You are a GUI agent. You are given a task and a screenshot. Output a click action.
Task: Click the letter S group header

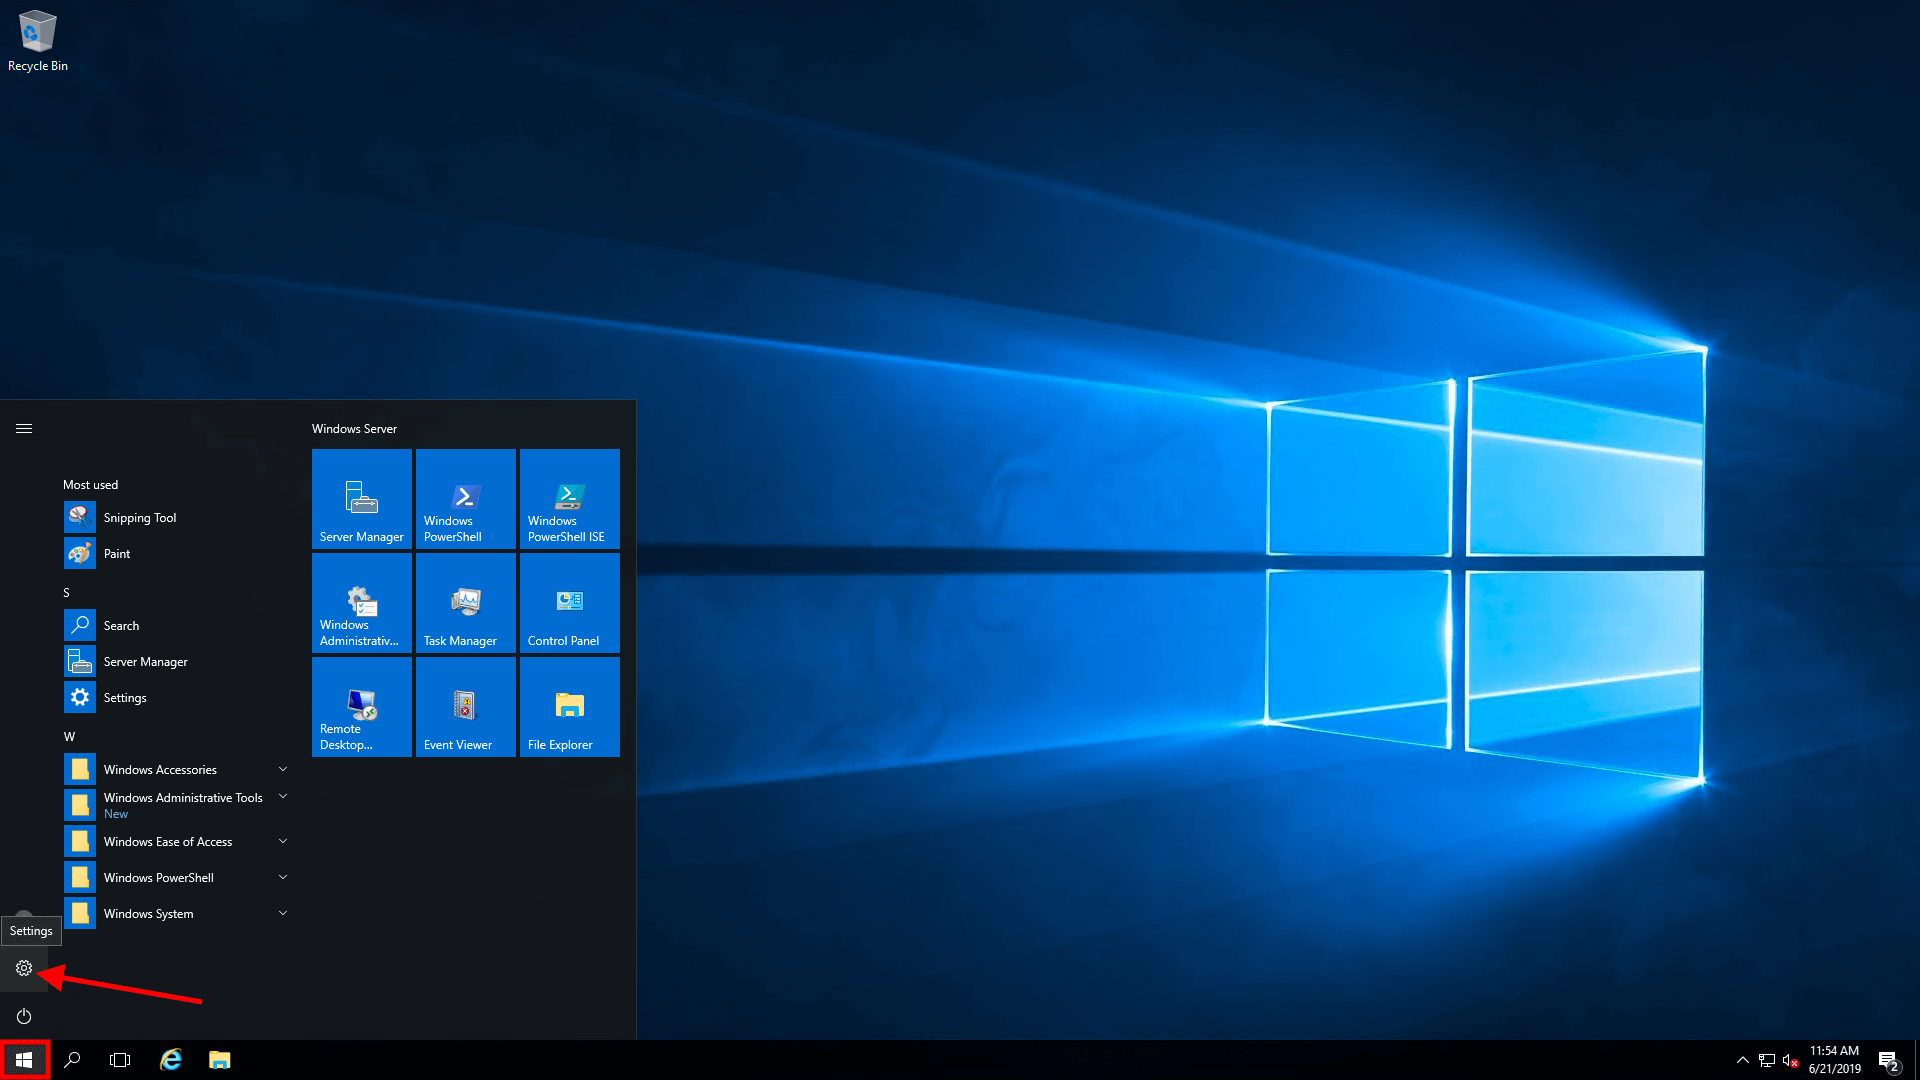67,592
